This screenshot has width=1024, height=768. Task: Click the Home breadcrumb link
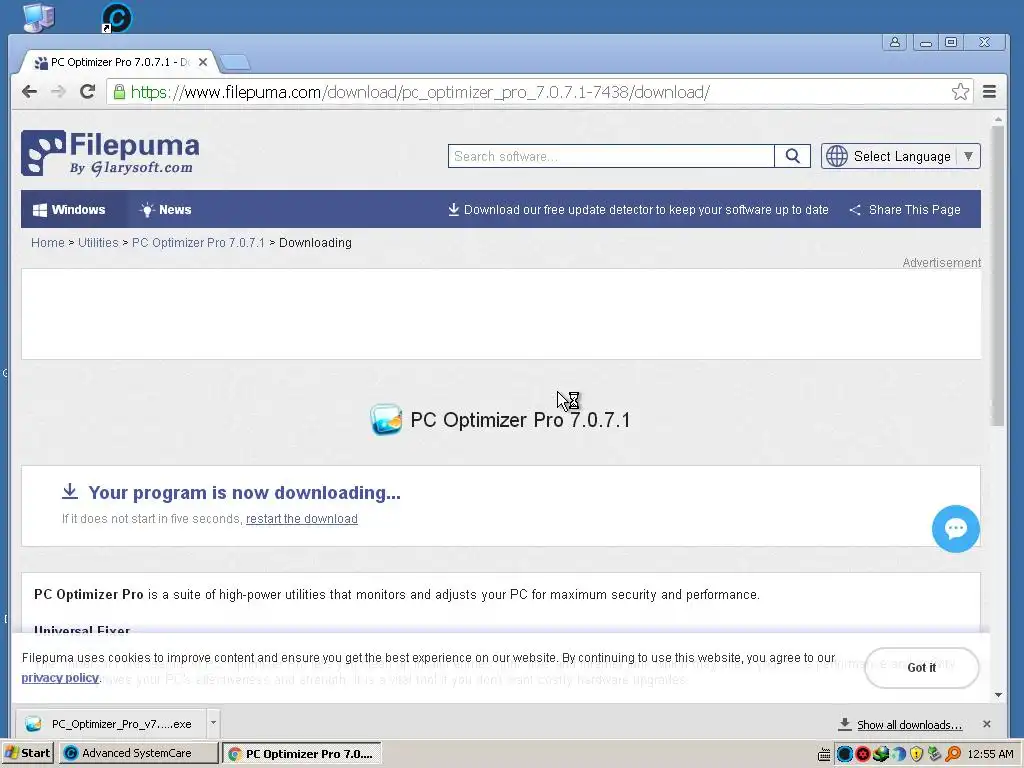(48, 242)
